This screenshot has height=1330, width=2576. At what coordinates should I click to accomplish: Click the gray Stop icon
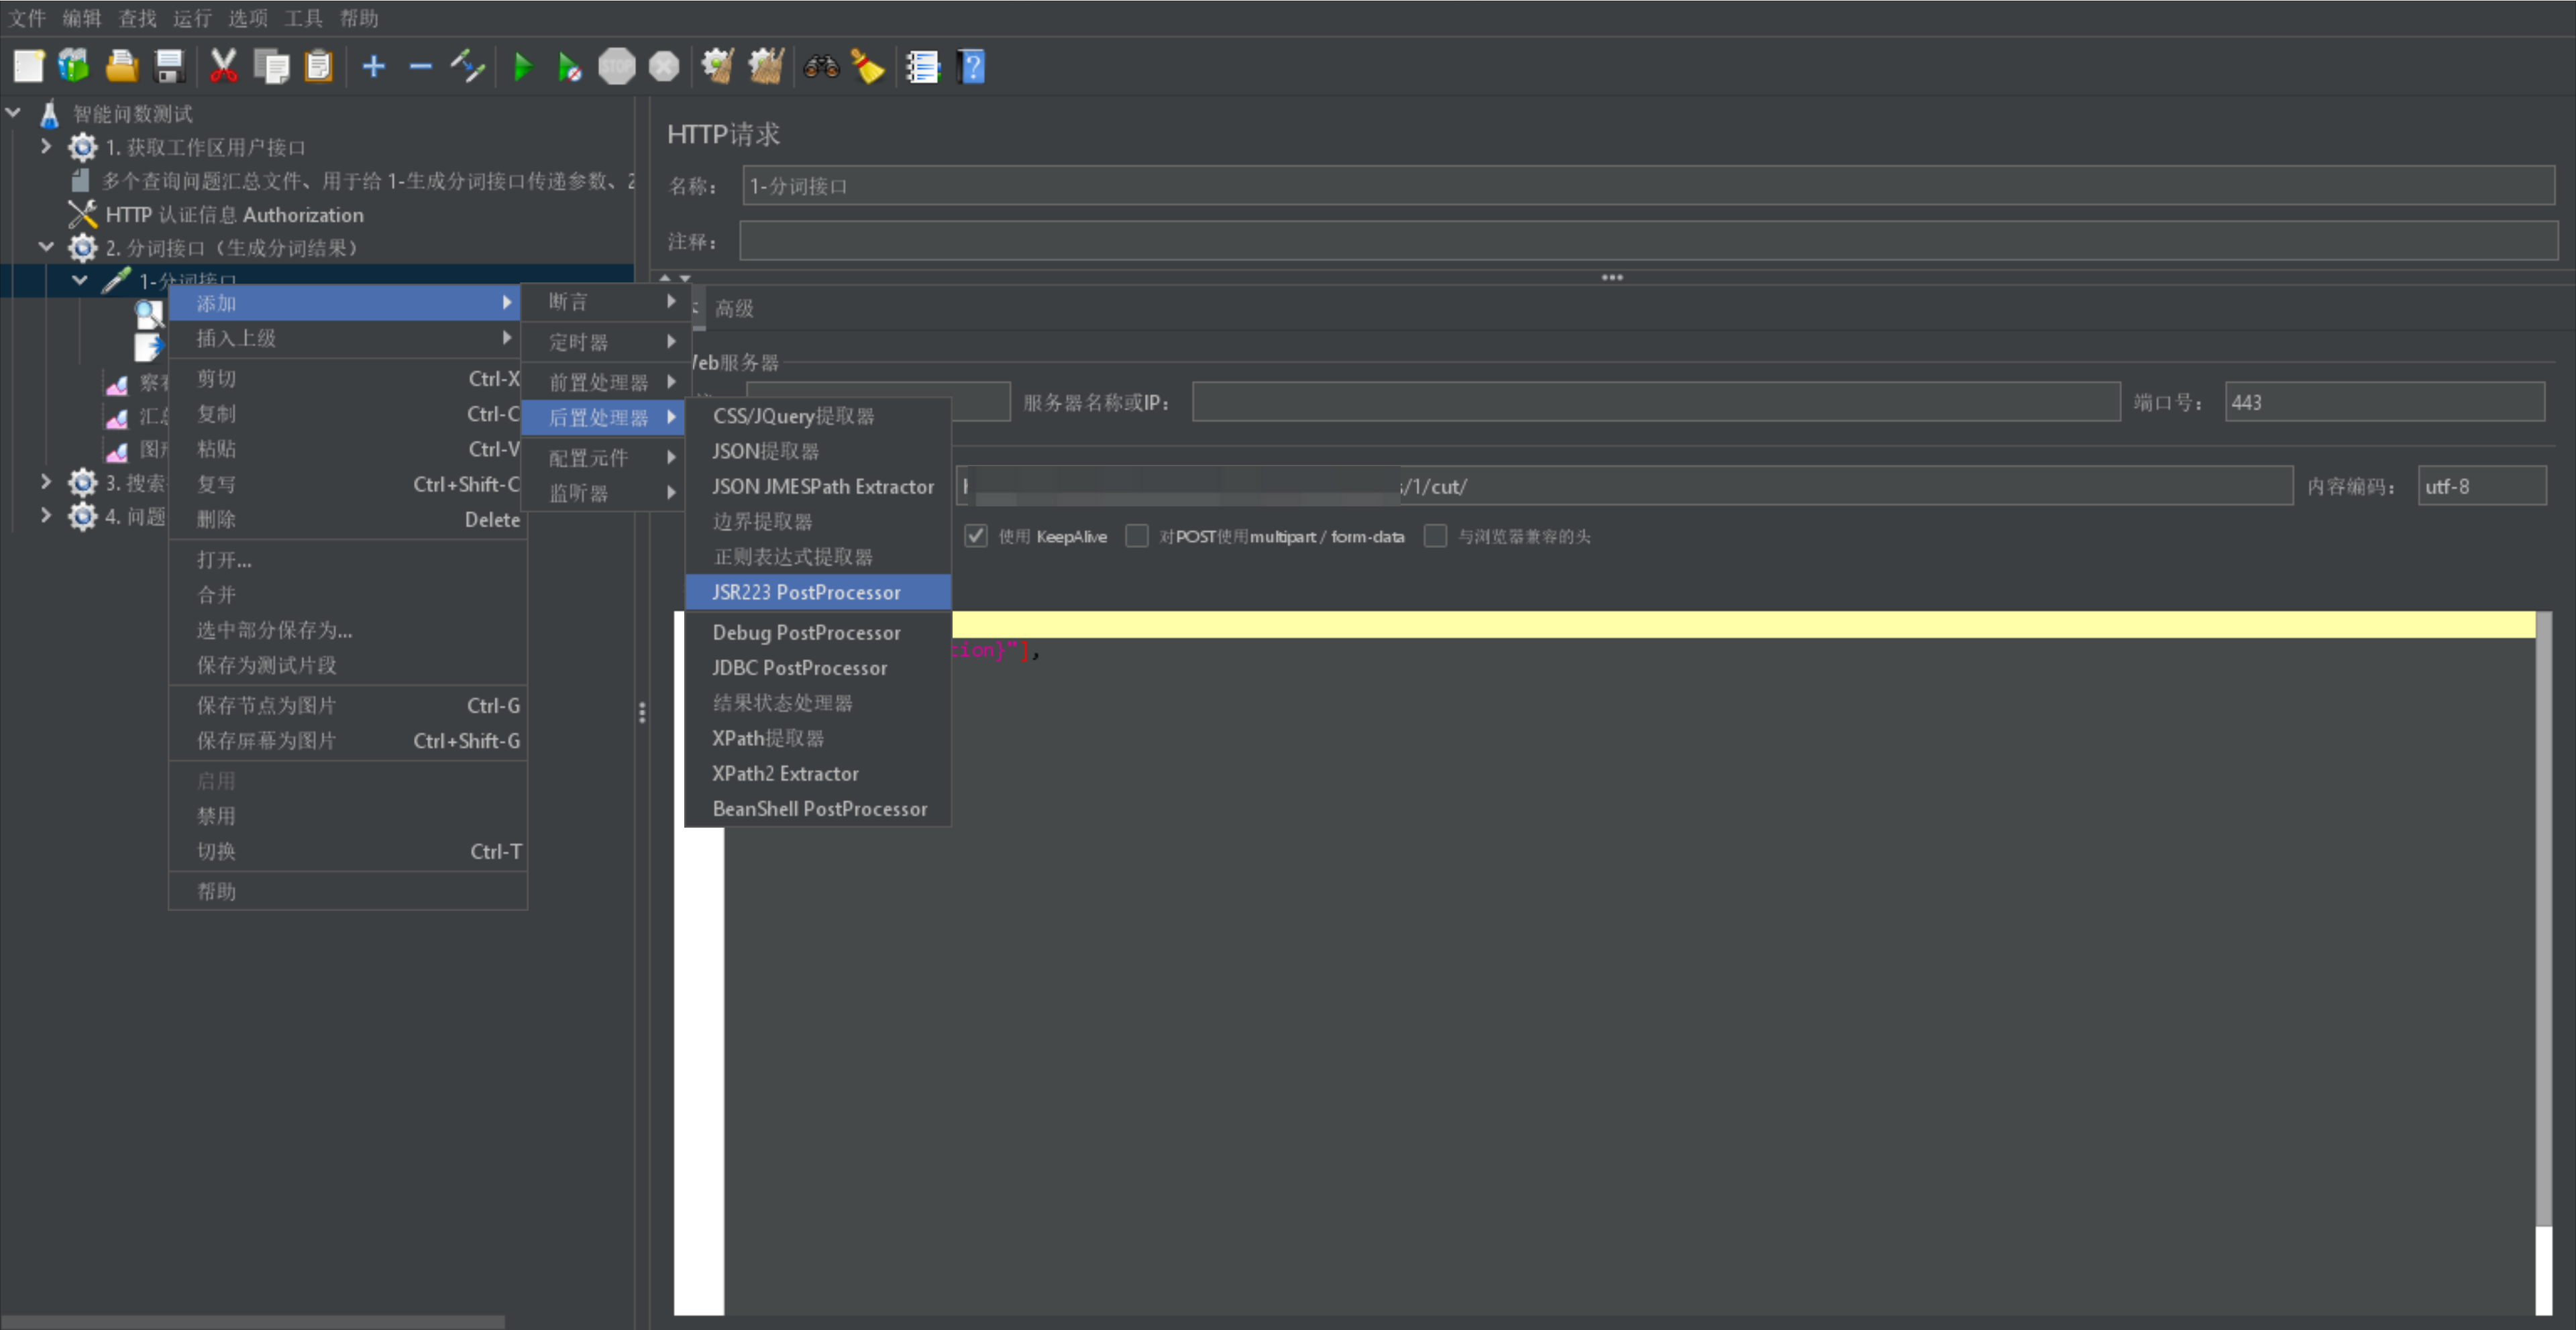point(617,67)
